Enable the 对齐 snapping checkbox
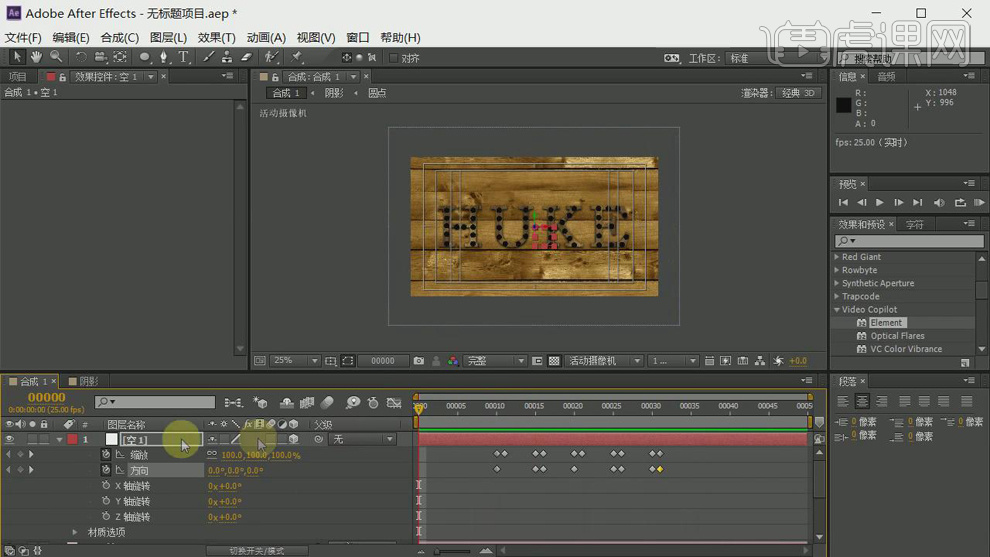Screen dimensions: 990x557 coord(393,58)
